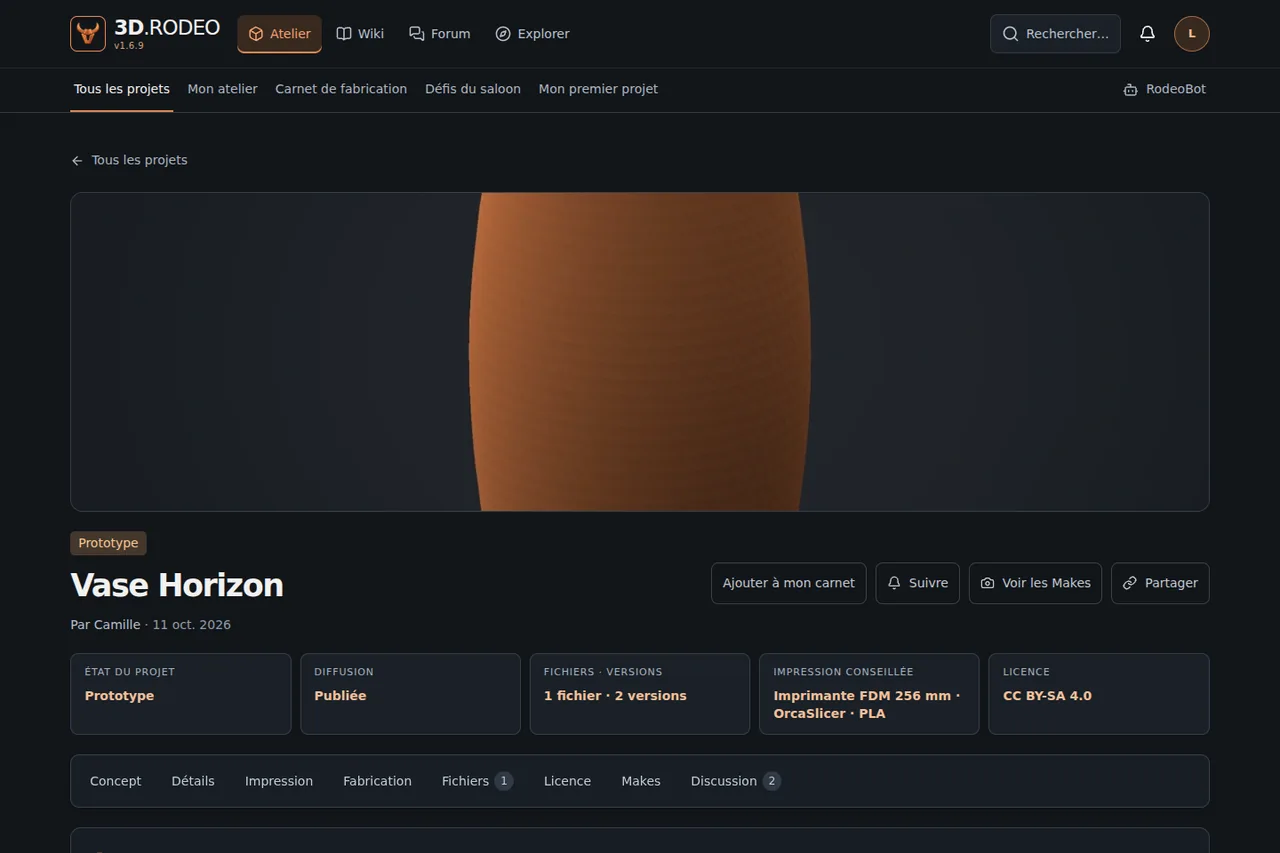
Task: Click CC BY-SA 4.0 licence value
Action: [1047, 696]
